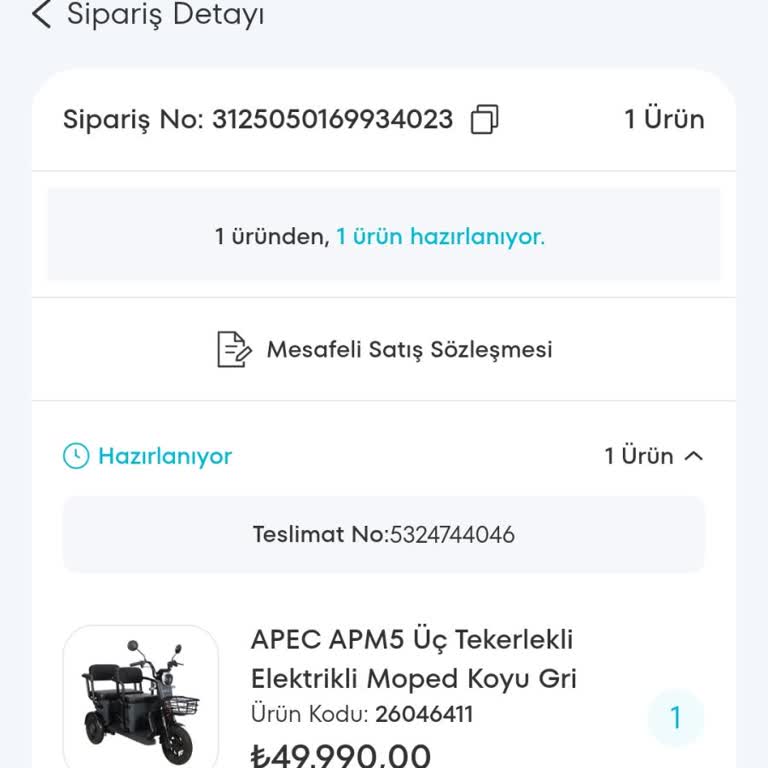Click the Sipariş Detayı header title
768x768 pixels.
pyautogui.click(x=166, y=15)
